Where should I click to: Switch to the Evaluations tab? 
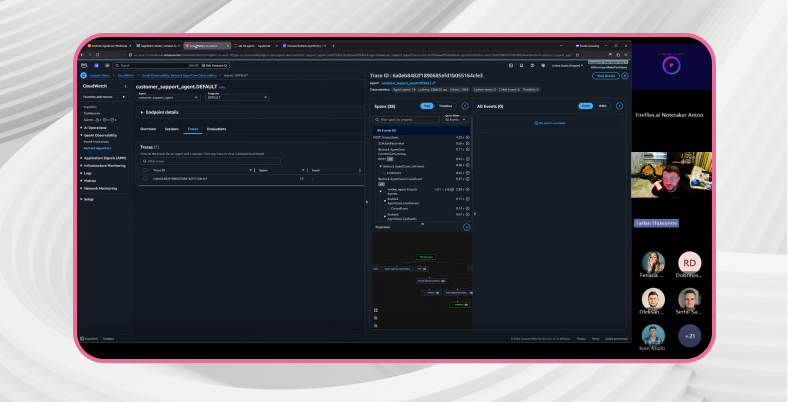[217, 129]
